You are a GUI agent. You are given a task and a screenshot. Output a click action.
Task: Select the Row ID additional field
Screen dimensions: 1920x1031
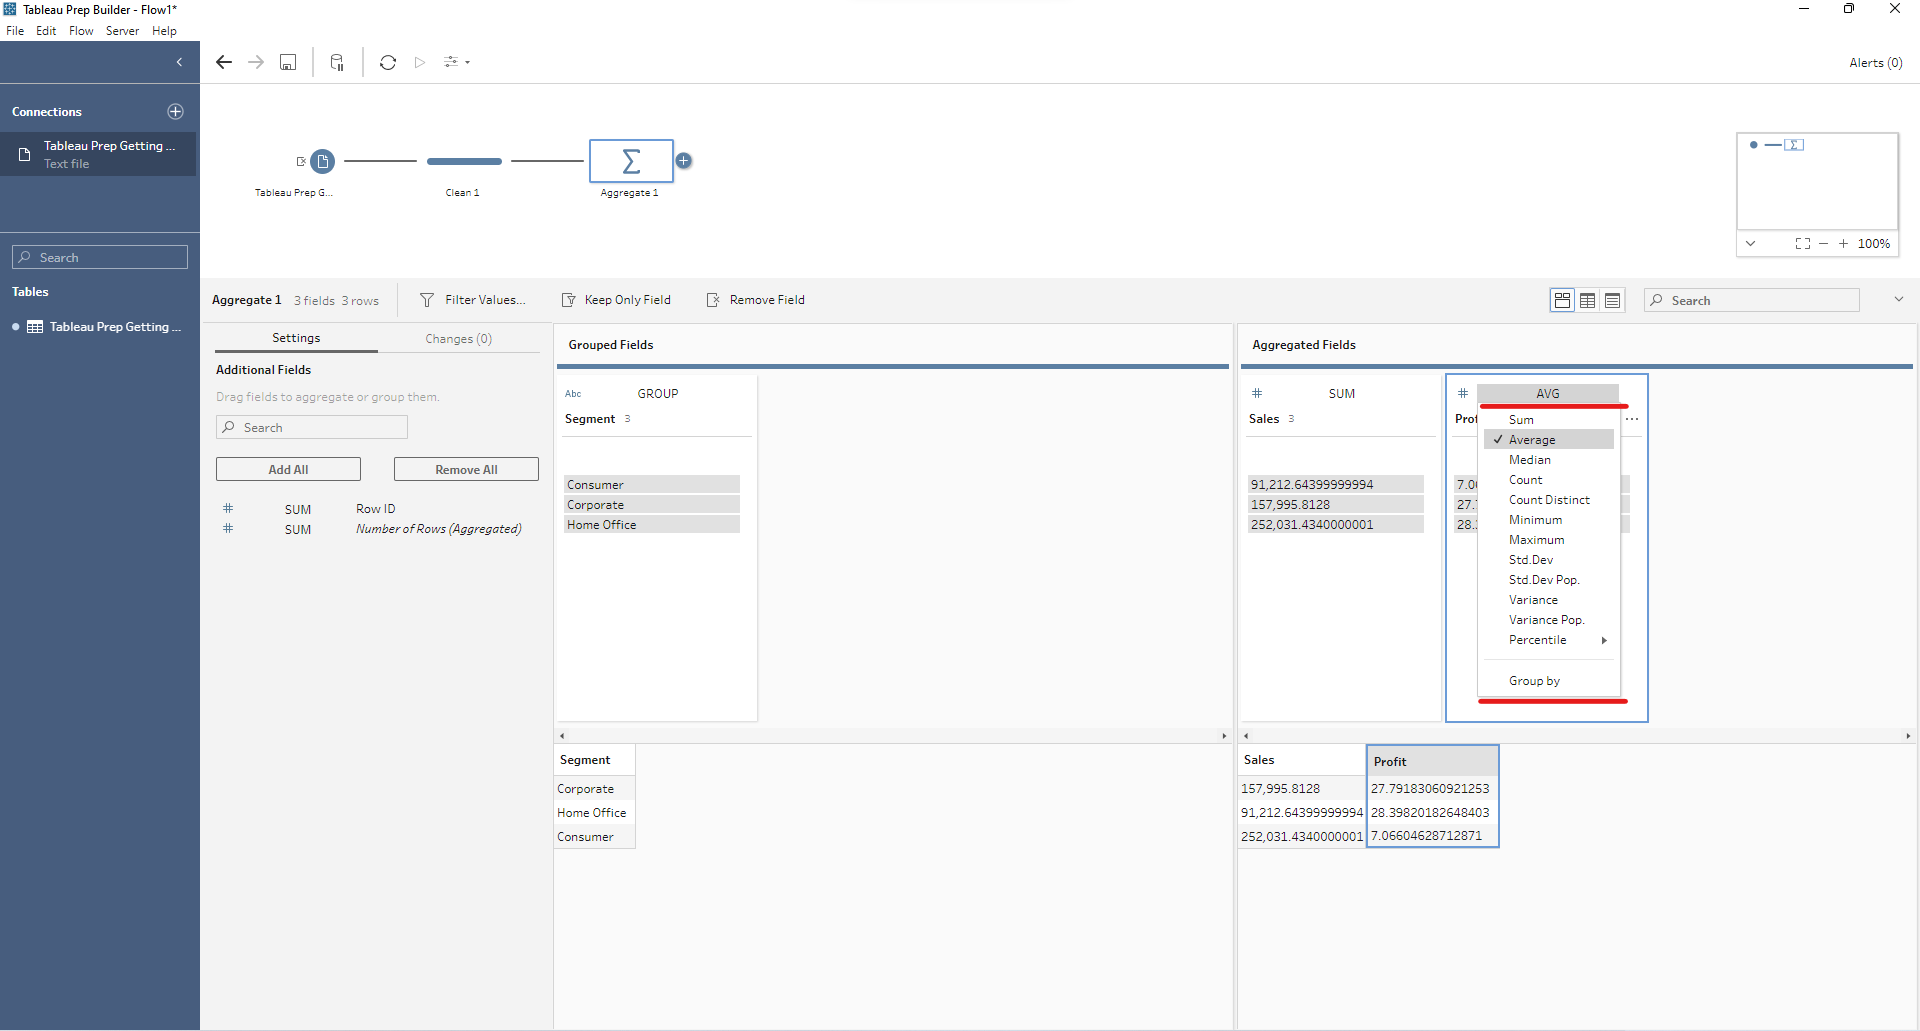click(377, 509)
